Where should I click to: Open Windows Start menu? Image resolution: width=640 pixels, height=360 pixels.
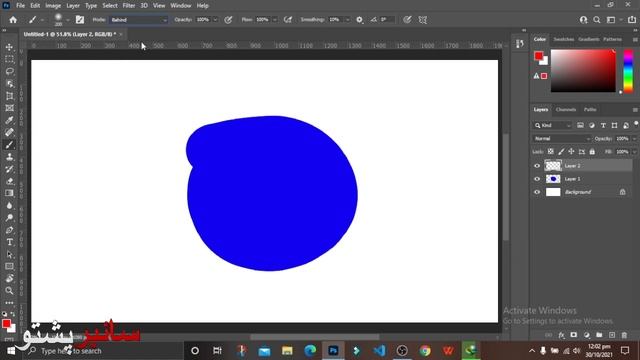point(11,351)
